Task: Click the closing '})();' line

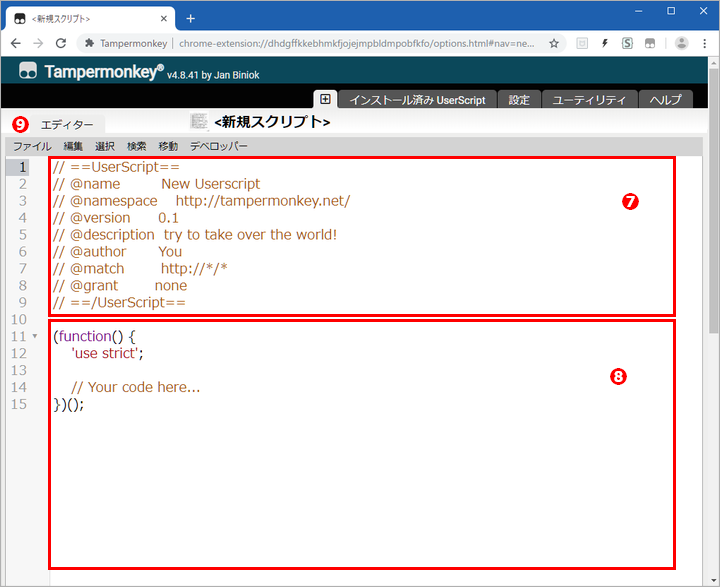Action: point(69,404)
